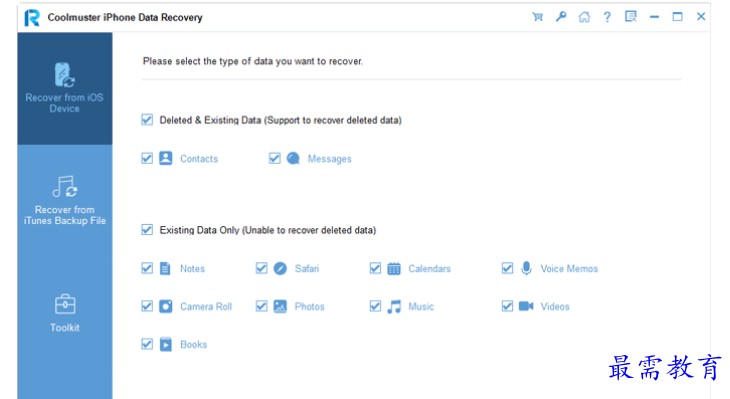Select the Music label
This screenshot has height=399, width=730.
point(421,306)
